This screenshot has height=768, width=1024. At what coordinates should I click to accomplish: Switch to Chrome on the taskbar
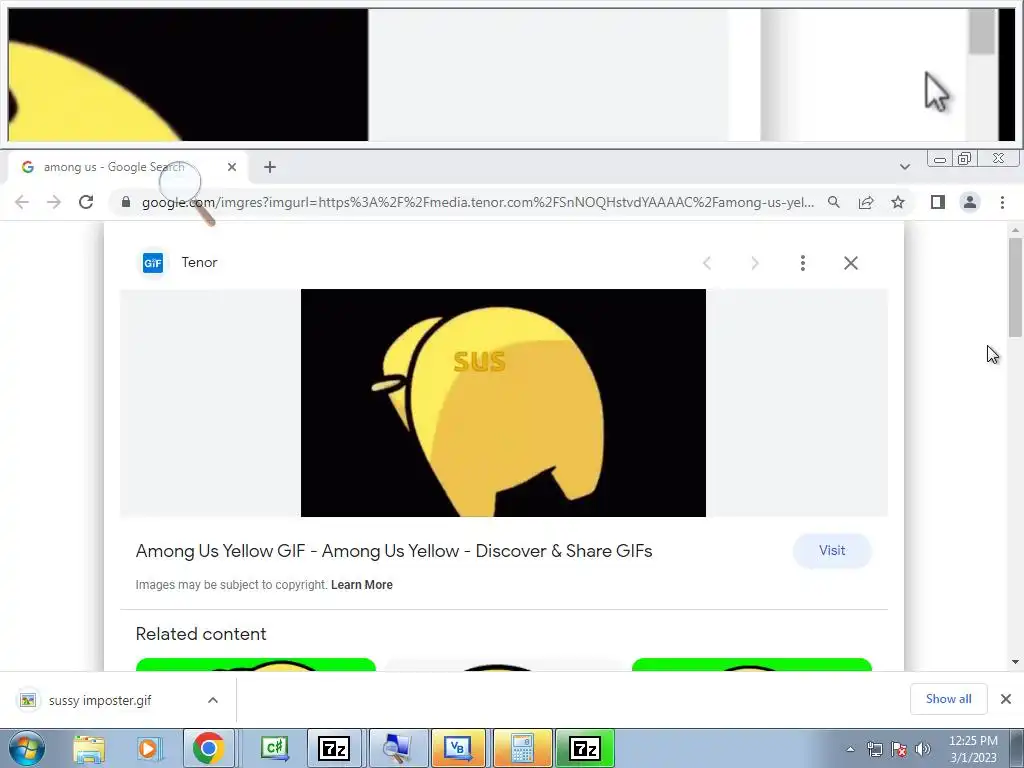(x=208, y=748)
